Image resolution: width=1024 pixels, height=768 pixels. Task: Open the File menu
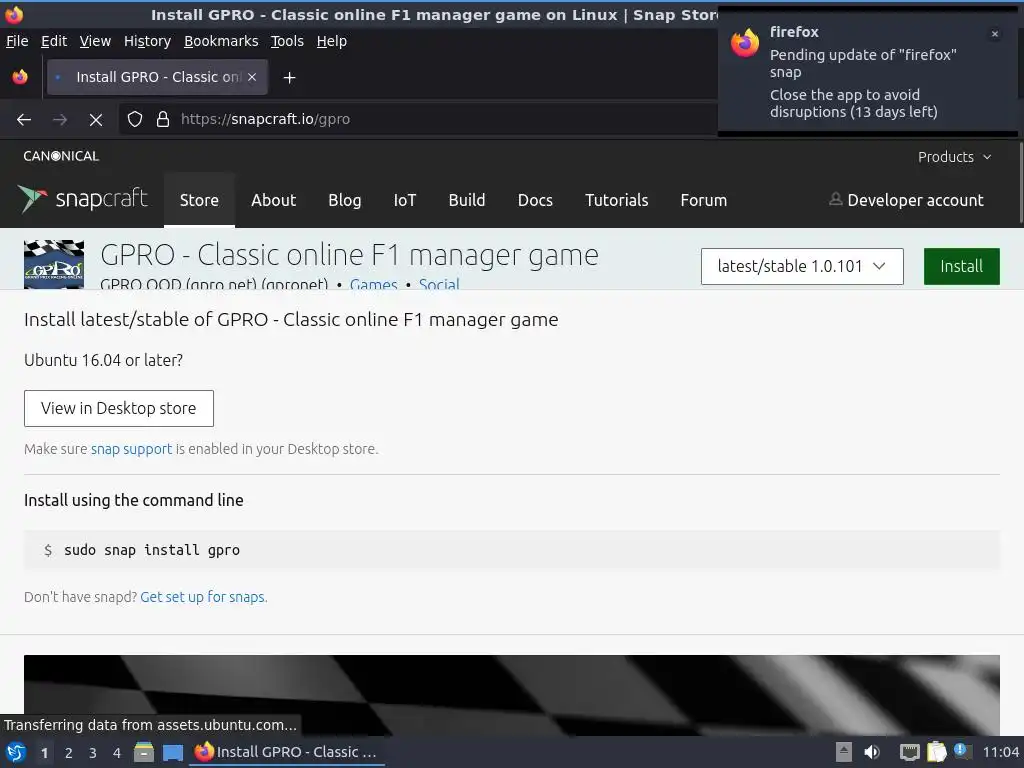tap(17, 41)
